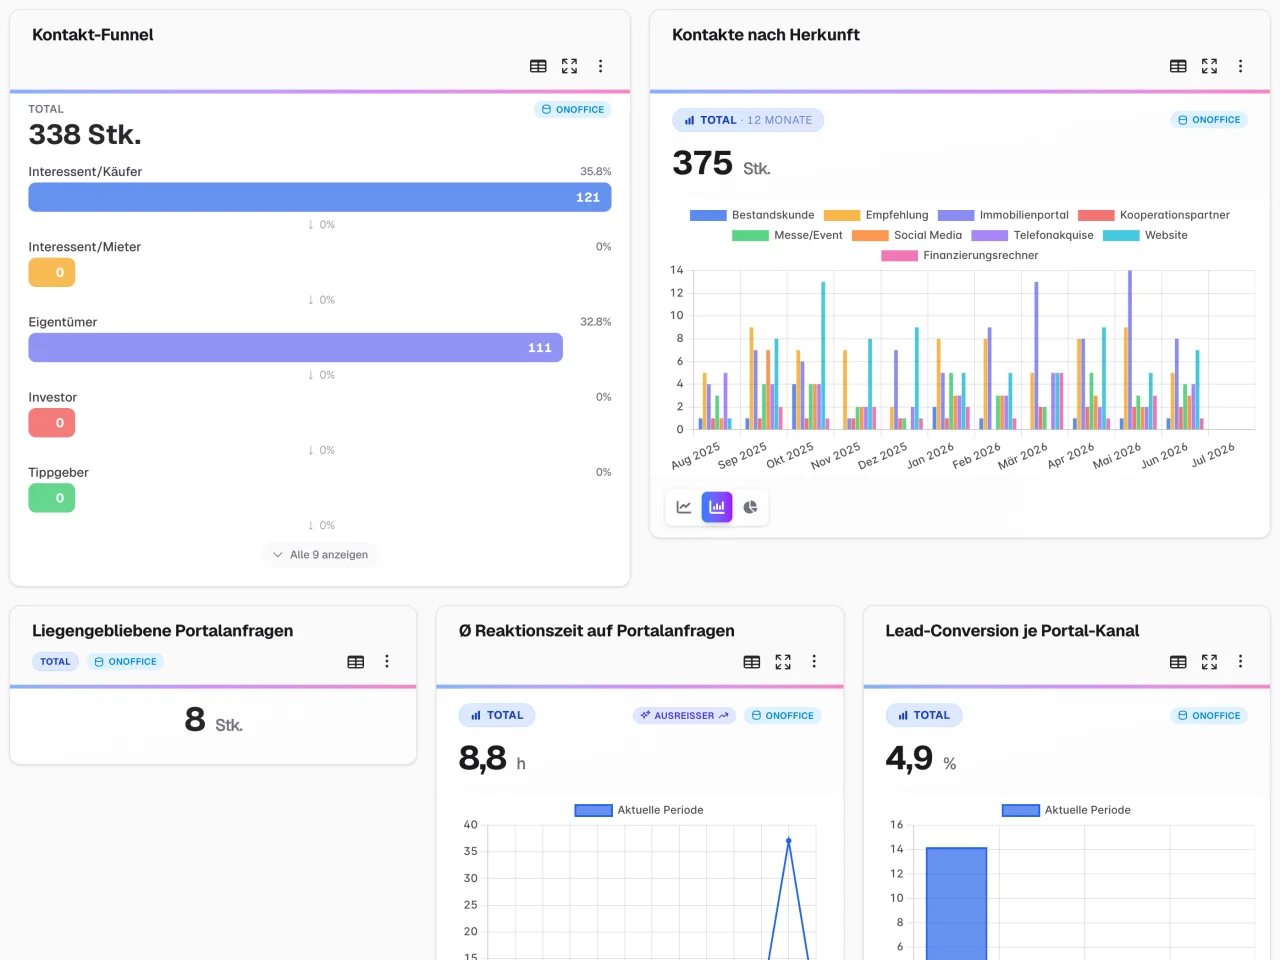Select the bar chart view button
The image size is (1280, 960).
click(717, 507)
